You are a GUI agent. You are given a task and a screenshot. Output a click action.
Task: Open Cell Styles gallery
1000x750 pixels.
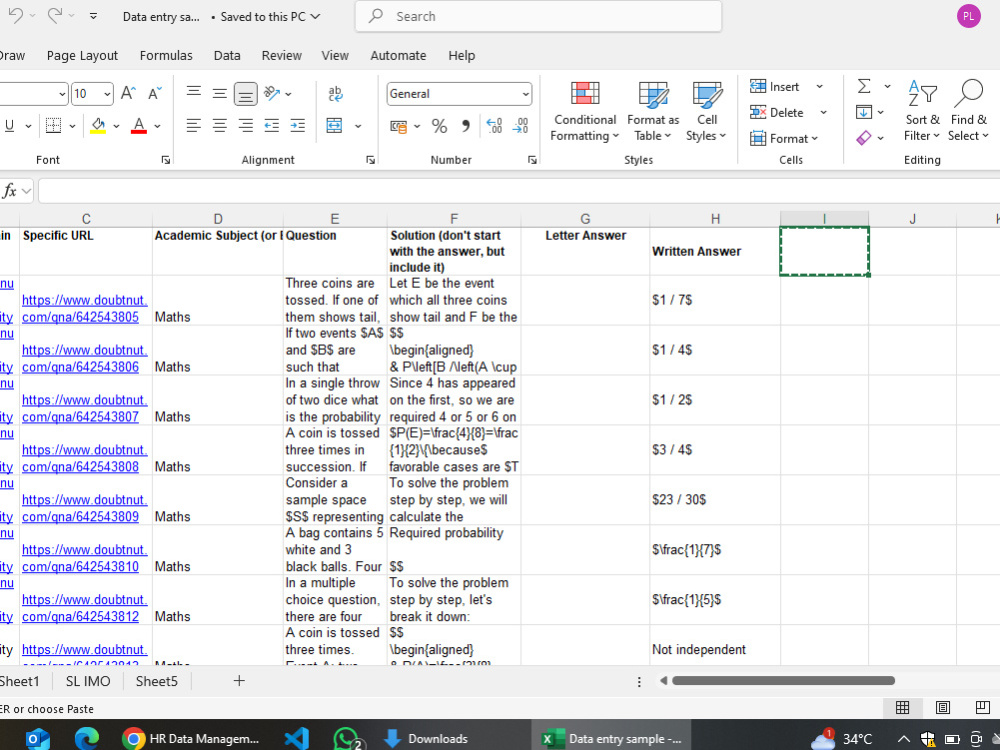click(x=707, y=112)
